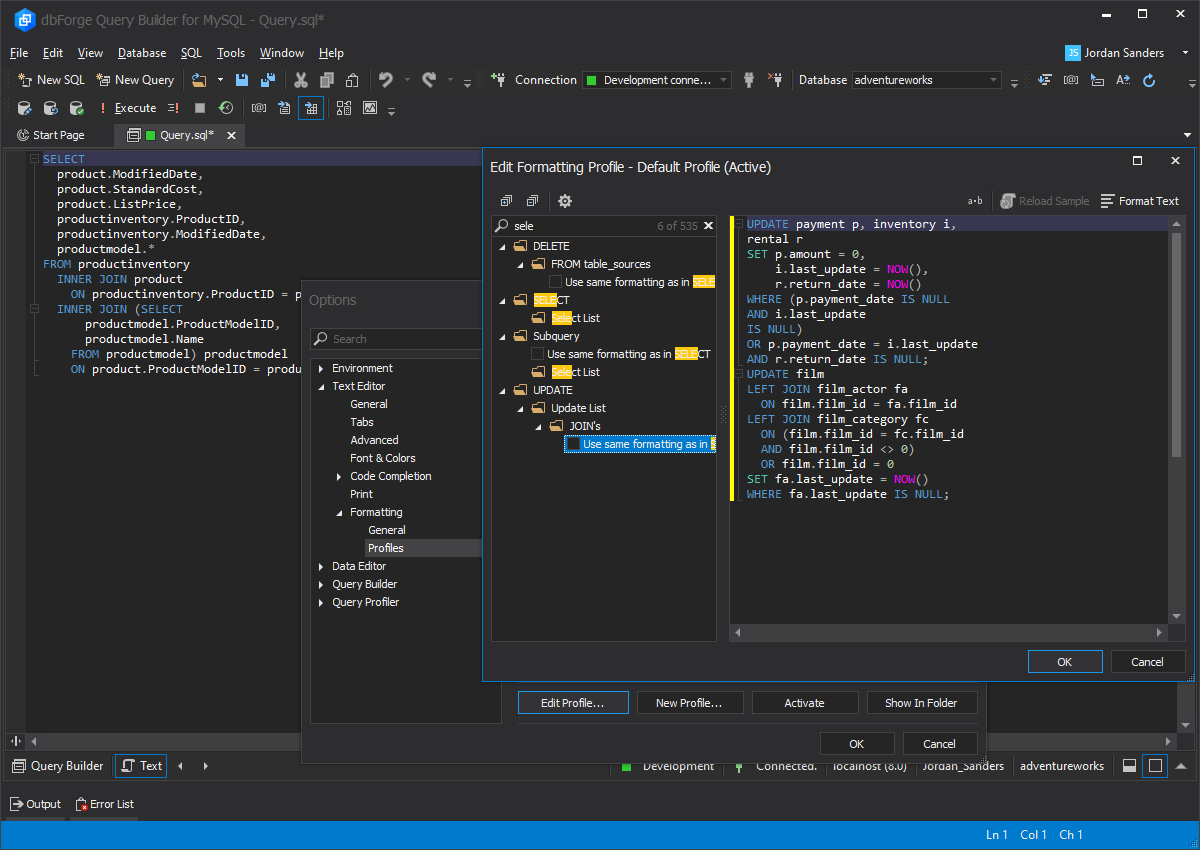The height and width of the screenshot is (850, 1200).
Task: Click Format Text button
Action: pyautogui.click(x=1140, y=201)
